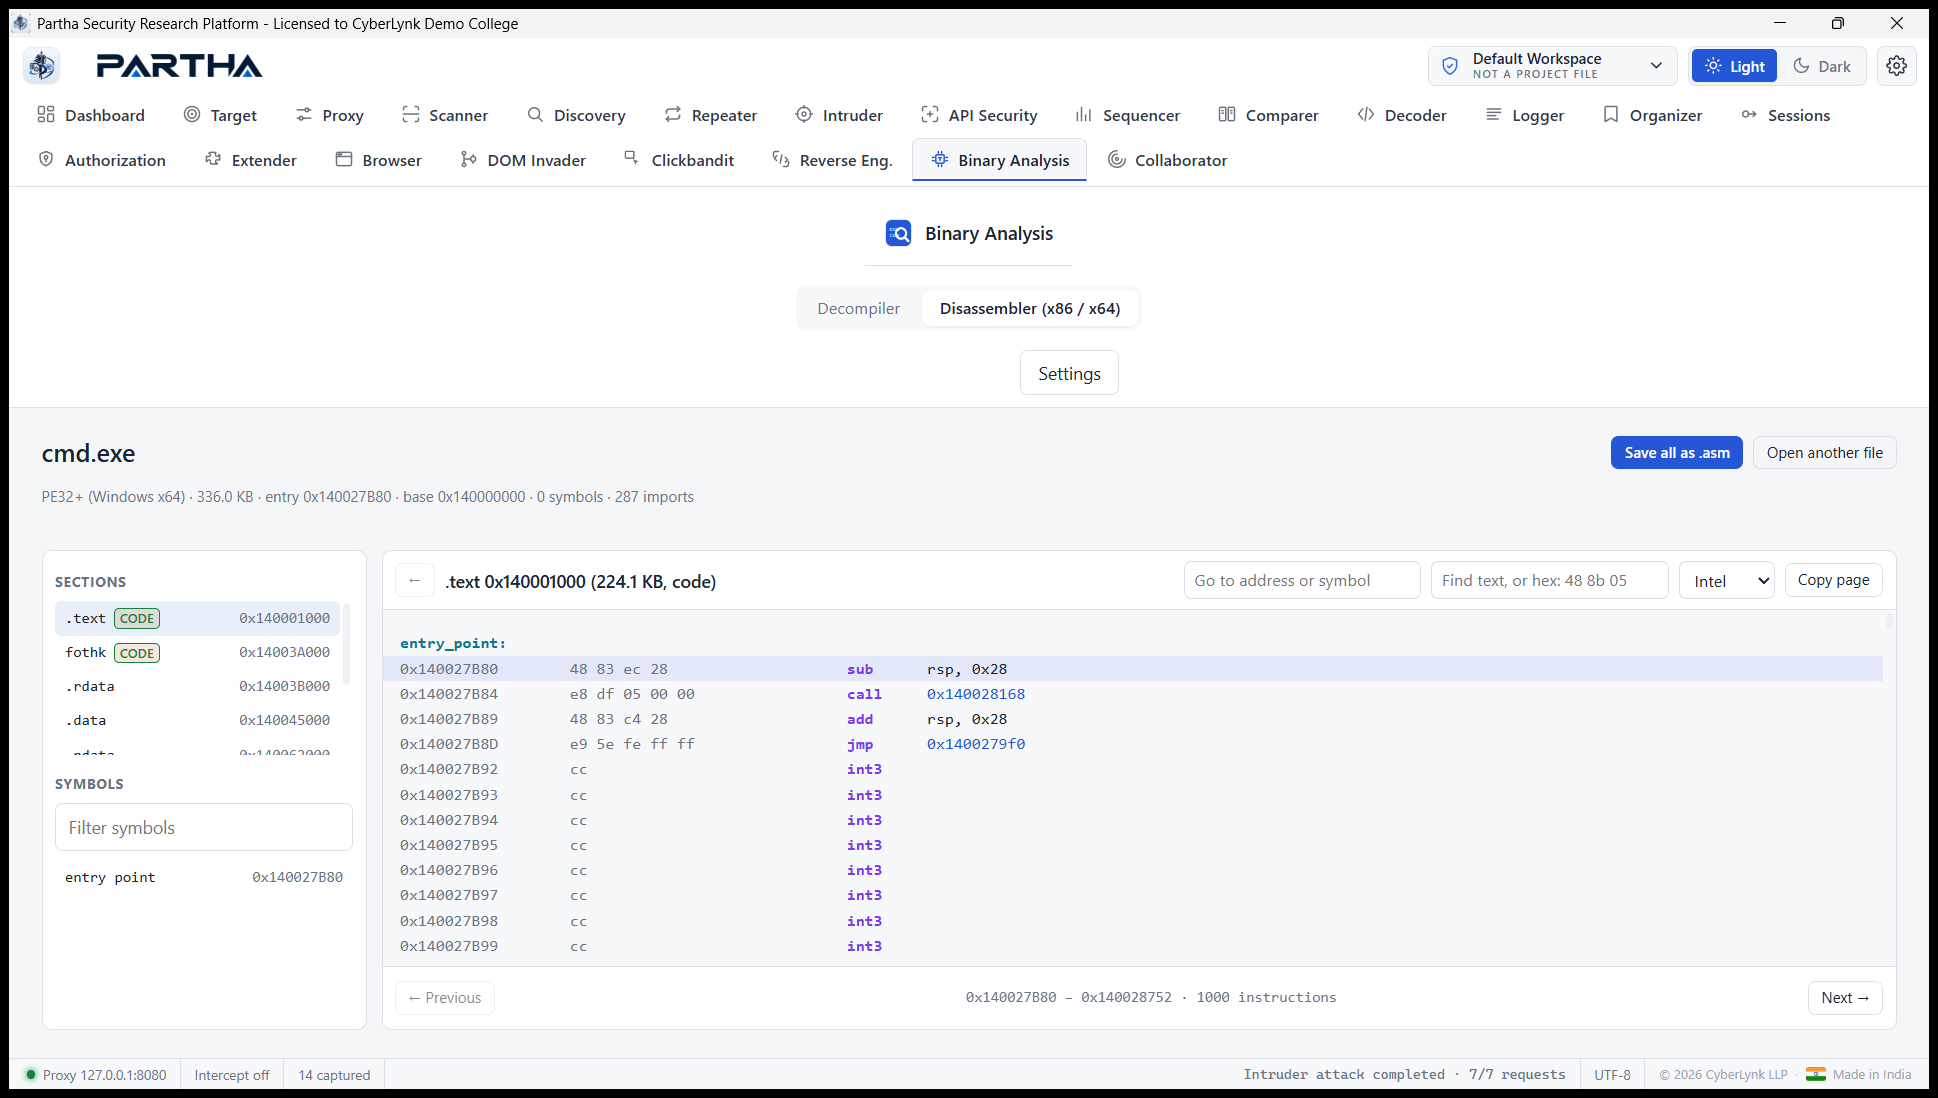This screenshot has width=1938, height=1098.
Task: Click the Extender puzzle icon
Action: tap(213, 159)
